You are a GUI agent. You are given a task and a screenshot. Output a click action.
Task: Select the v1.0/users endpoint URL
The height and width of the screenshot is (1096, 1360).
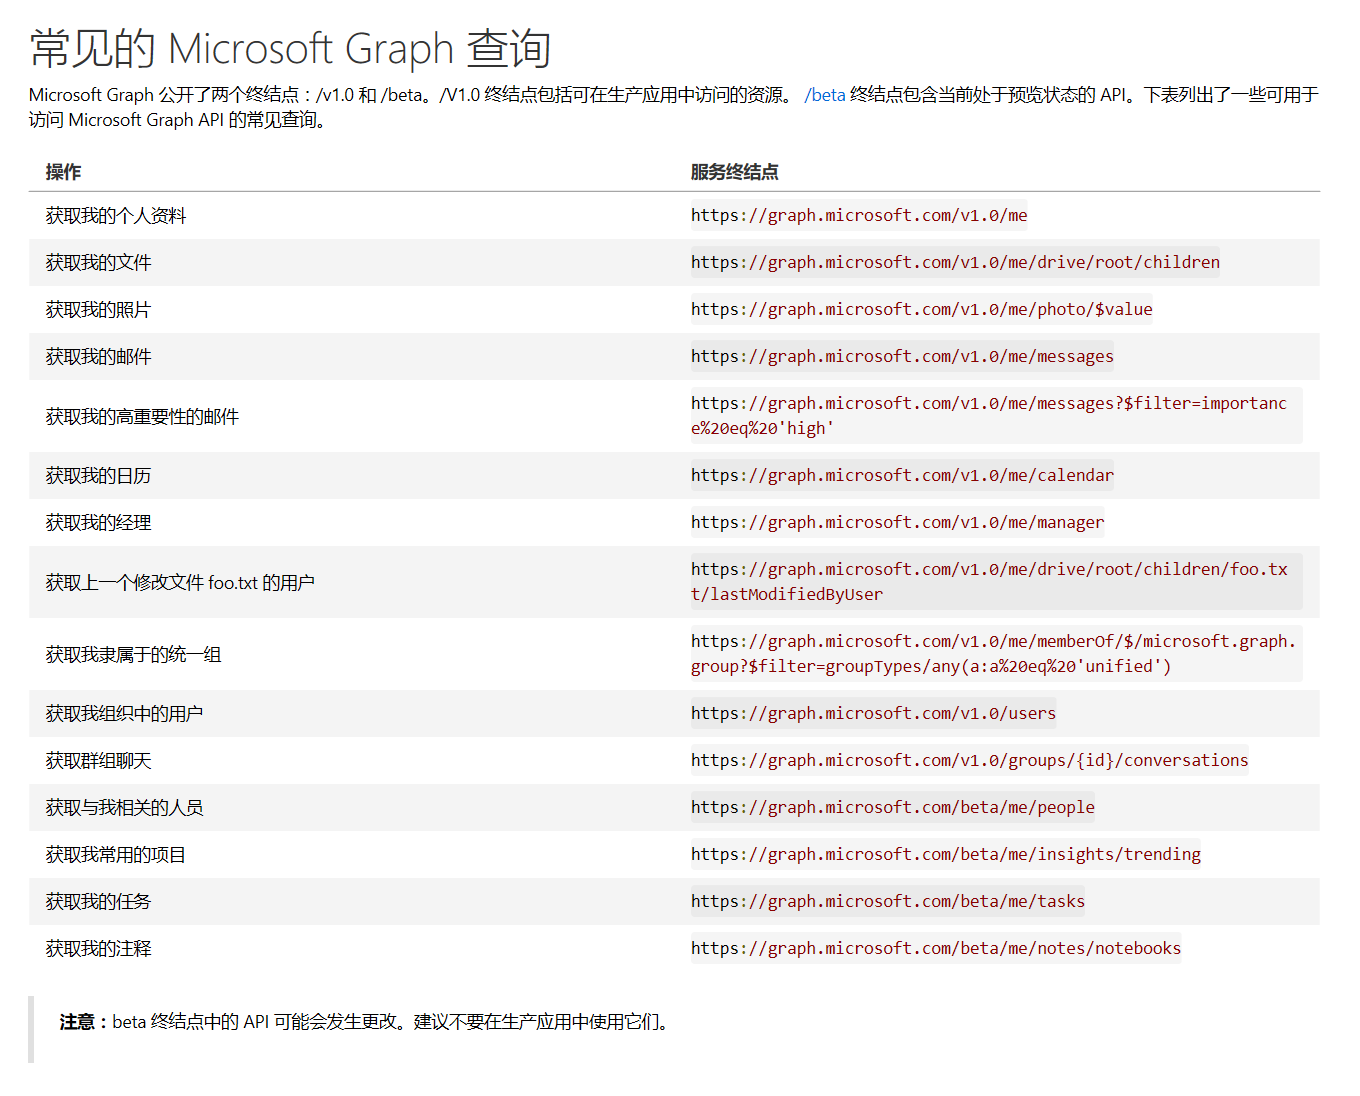click(872, 713)
